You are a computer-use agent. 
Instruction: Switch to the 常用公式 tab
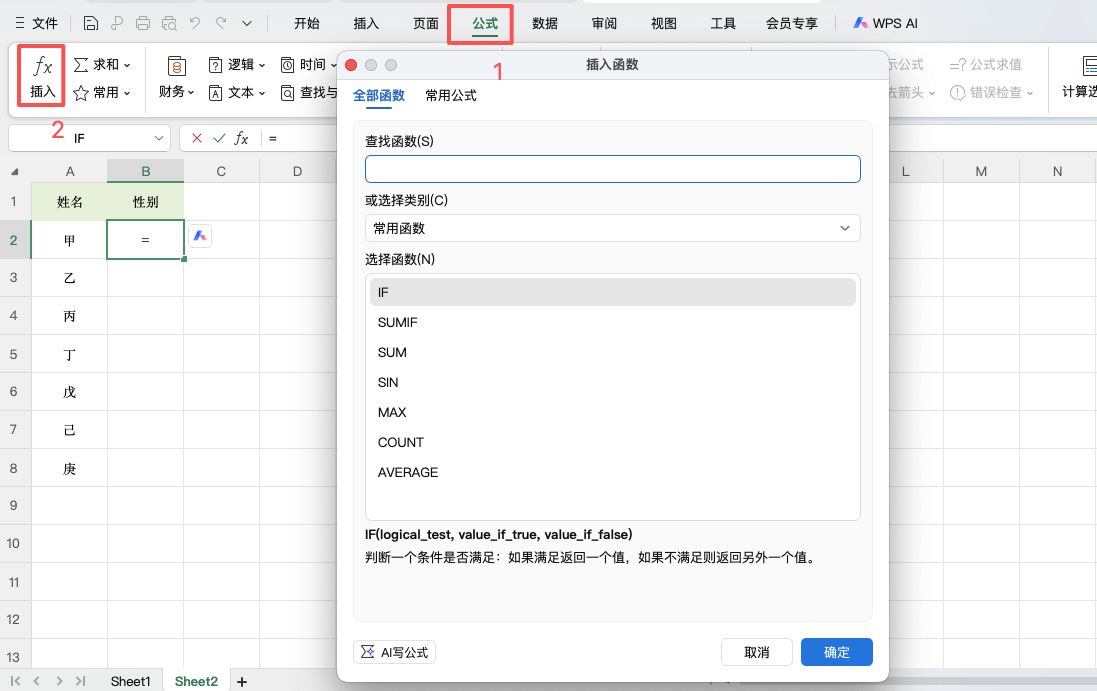click(x=450, y=96)
